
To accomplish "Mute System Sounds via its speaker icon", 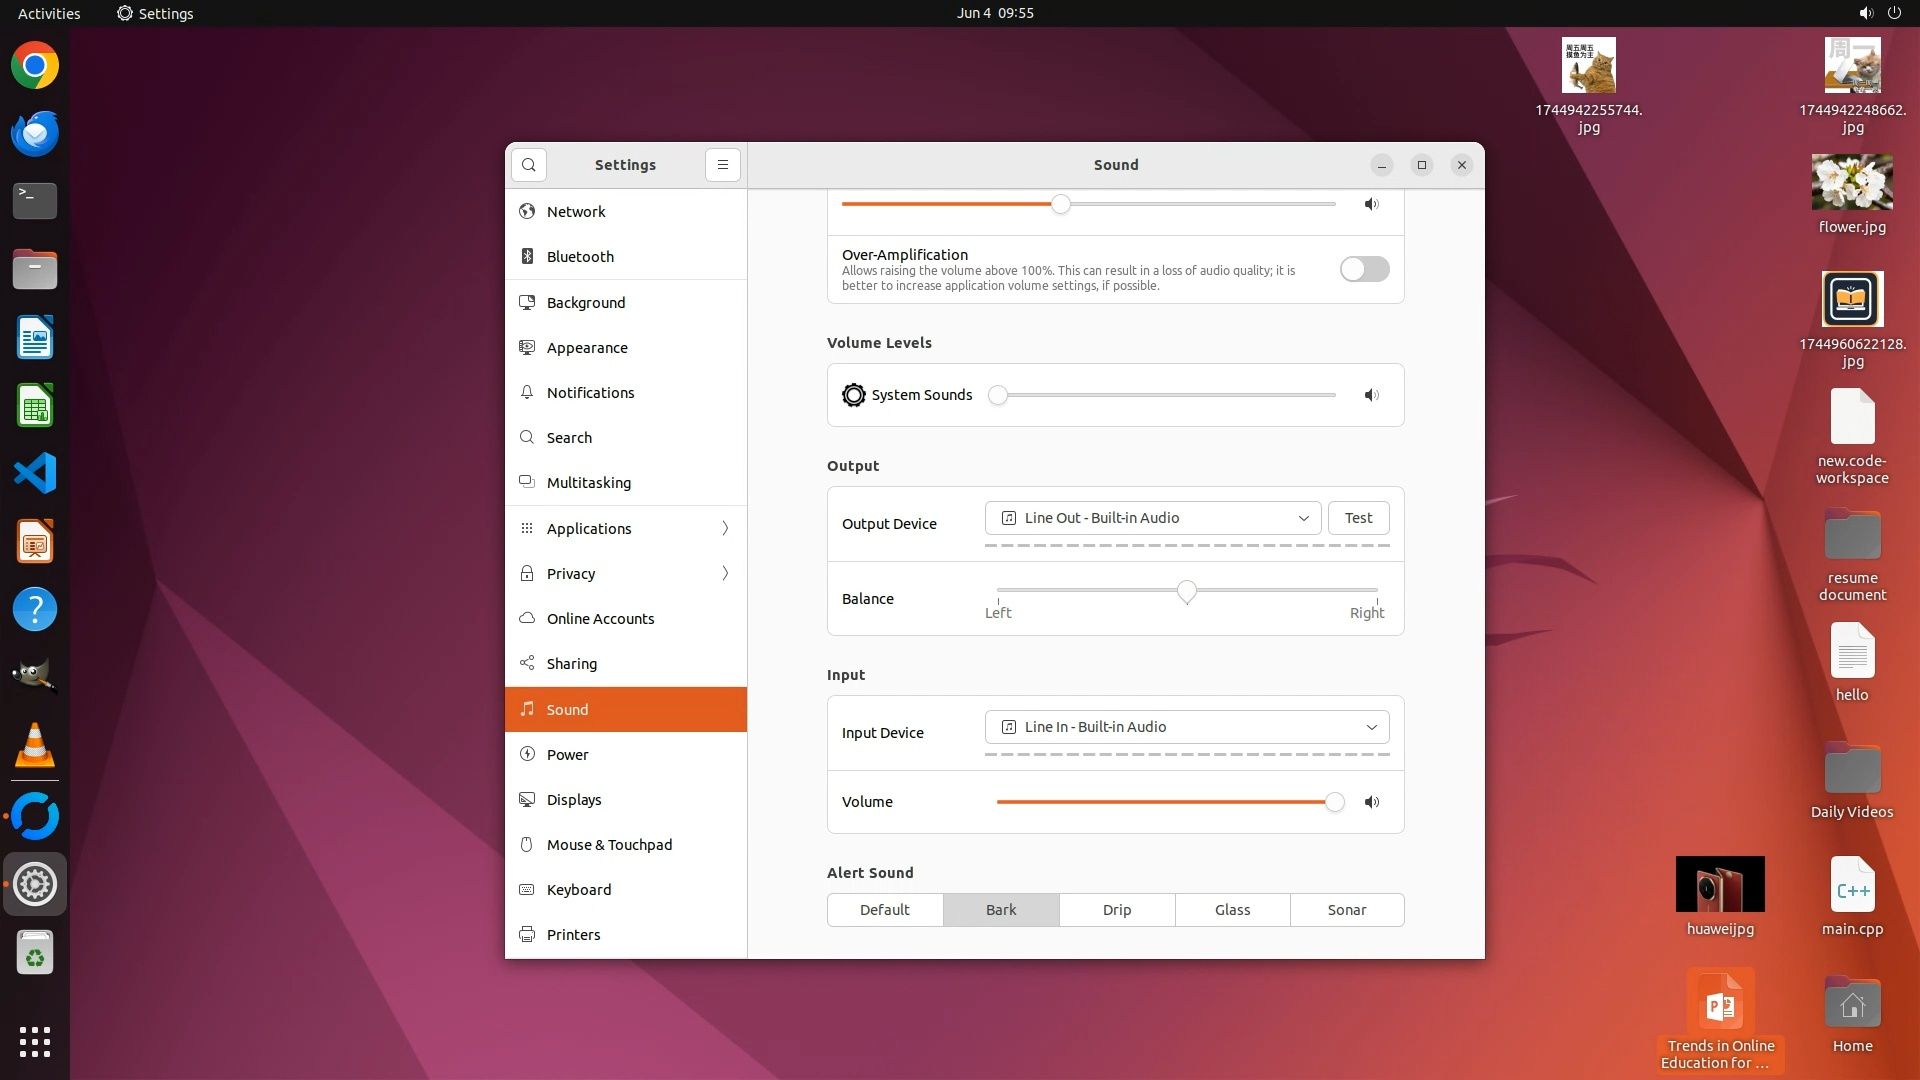I will [1371, 395].
